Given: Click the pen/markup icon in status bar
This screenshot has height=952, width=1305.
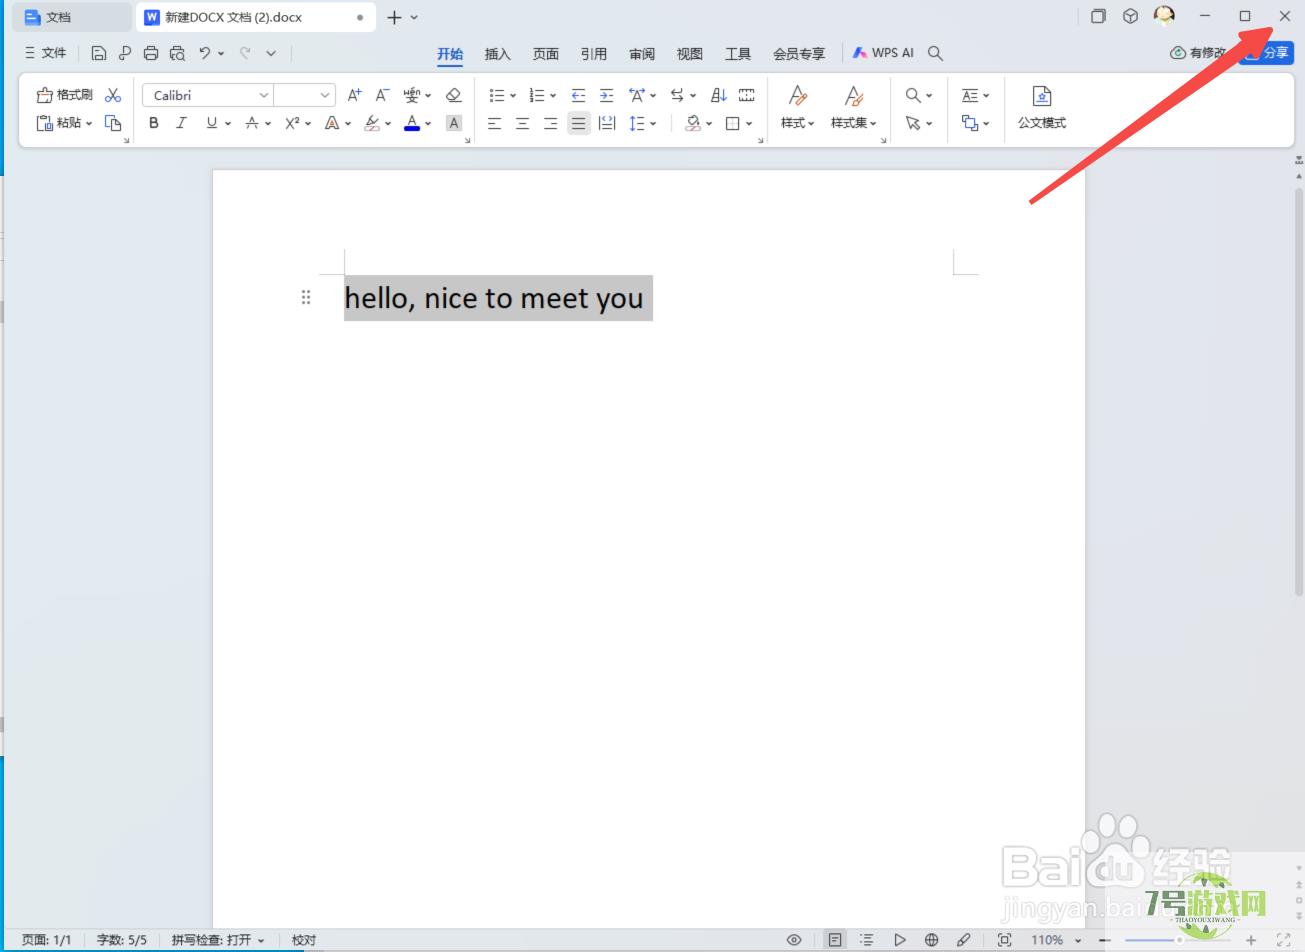Looking at the screenshot, I should 964,940.
